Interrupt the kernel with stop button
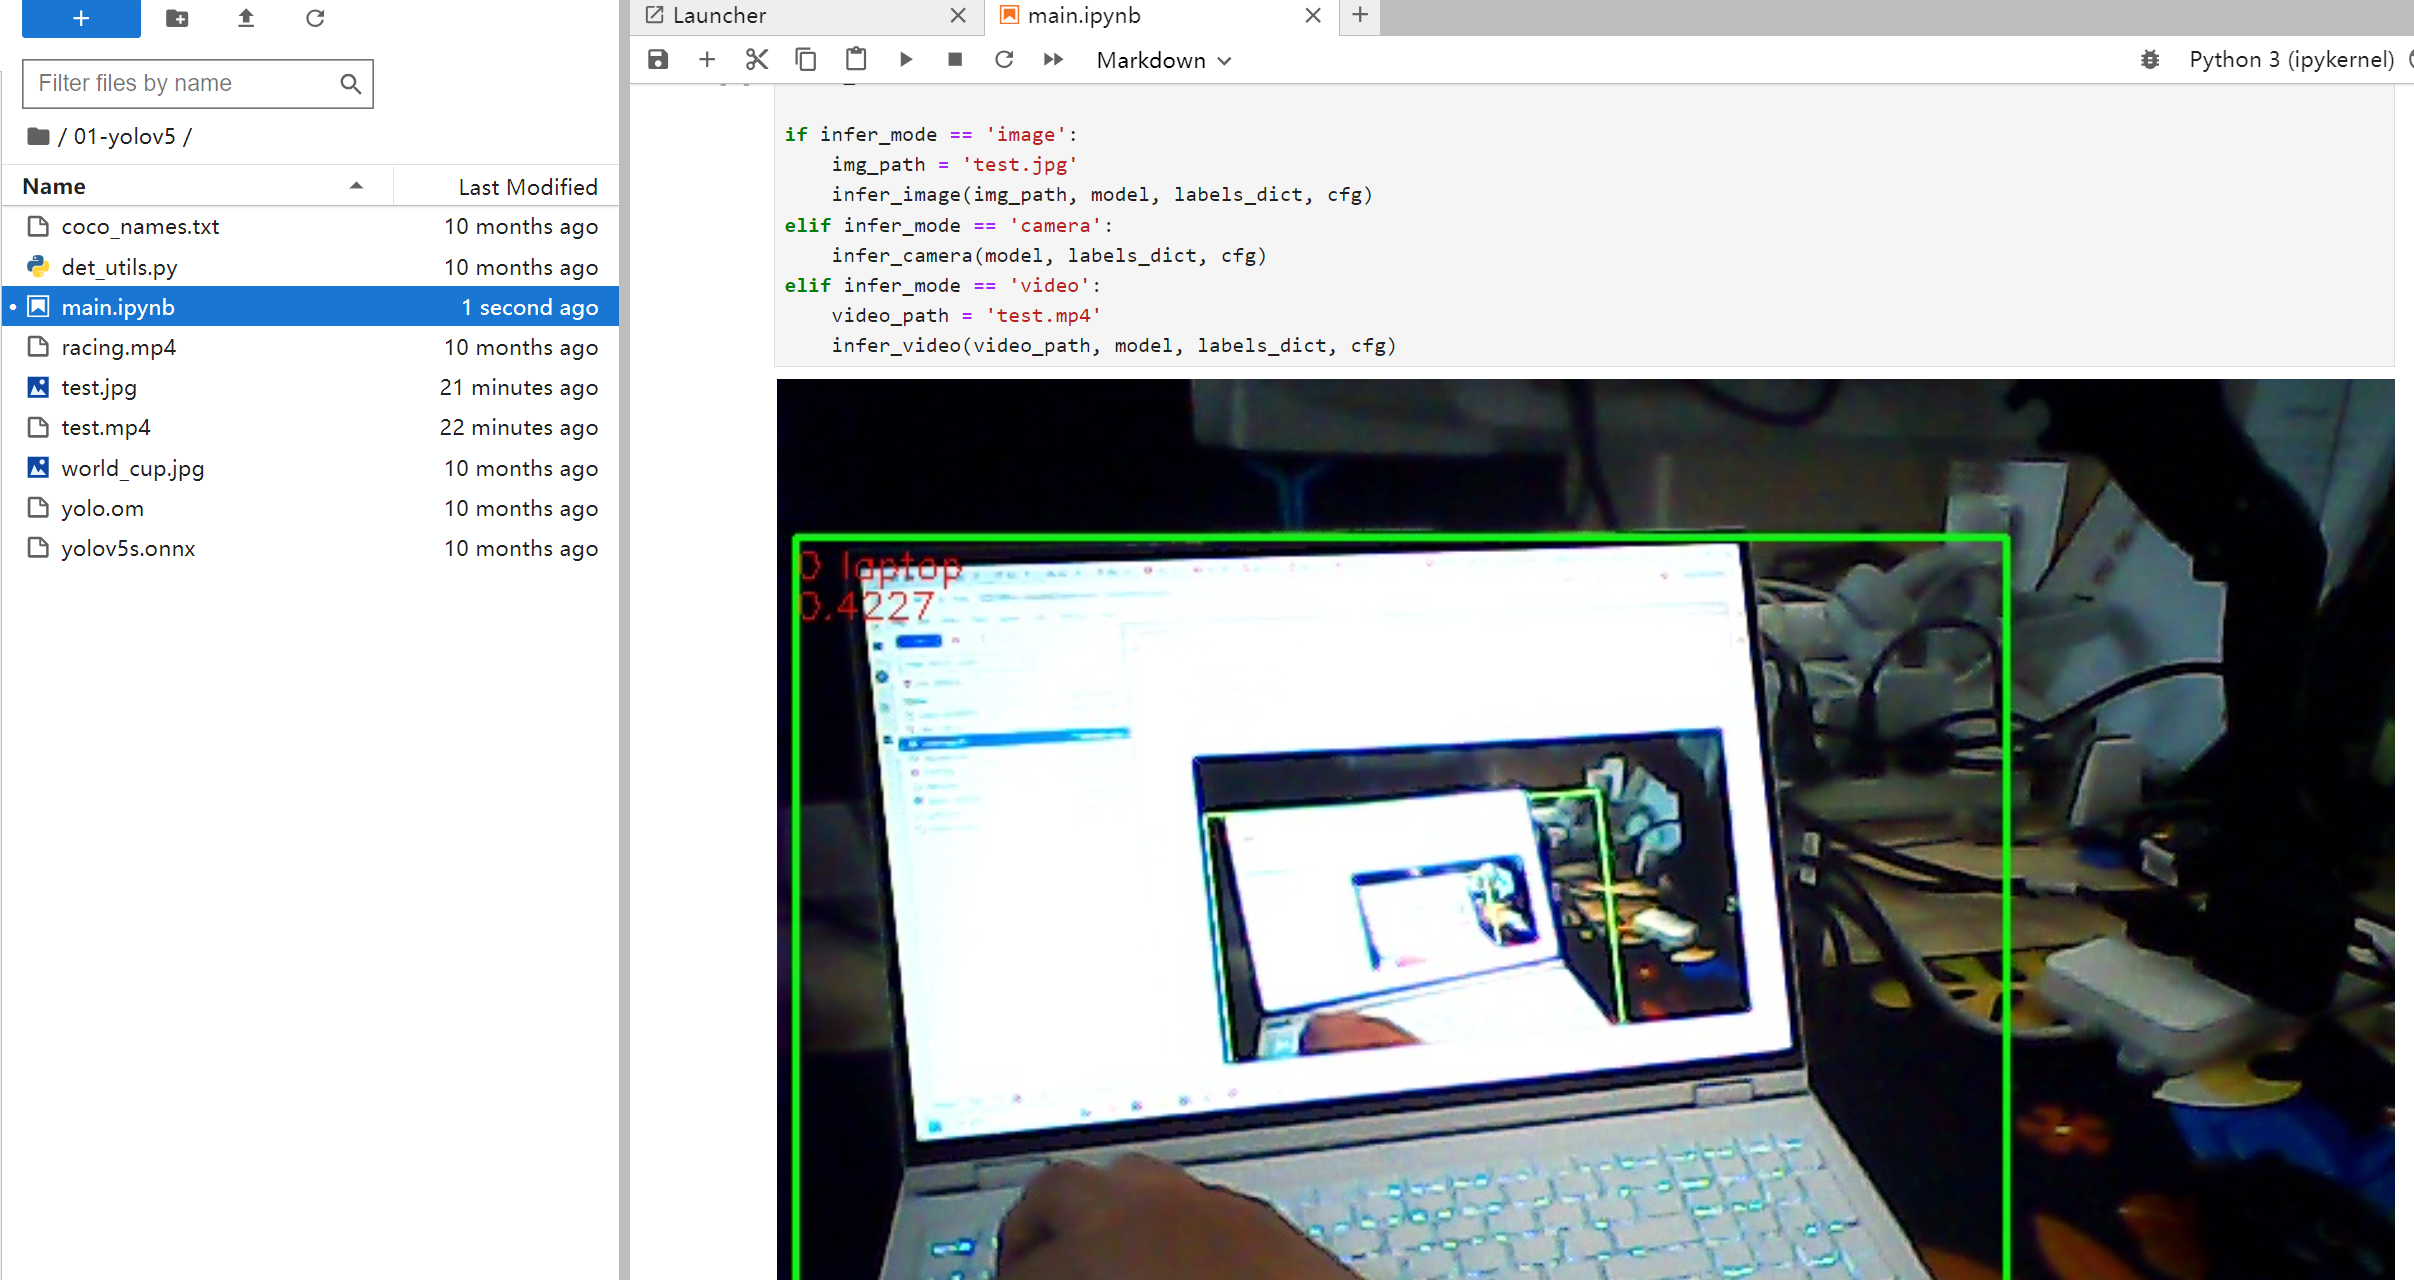 955,60
